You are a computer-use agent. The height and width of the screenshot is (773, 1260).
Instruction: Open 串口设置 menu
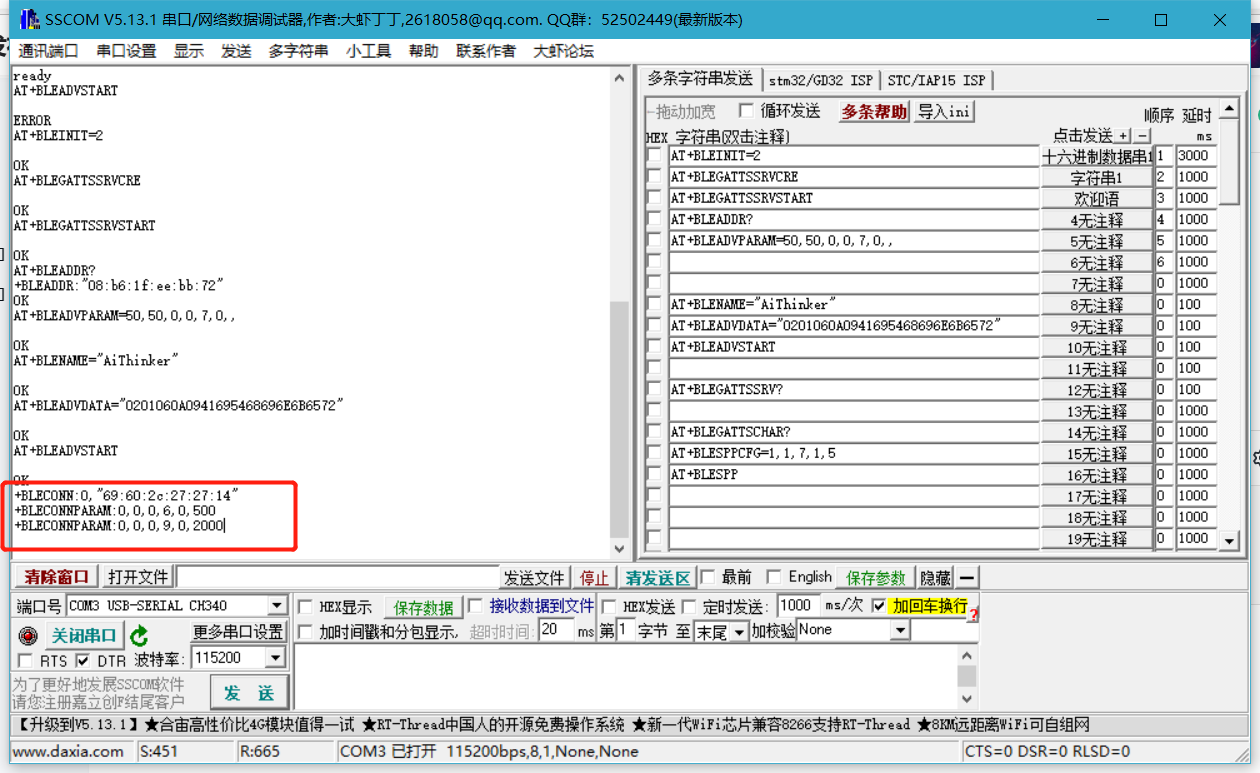pyautogui.click(x=126, y=51)
